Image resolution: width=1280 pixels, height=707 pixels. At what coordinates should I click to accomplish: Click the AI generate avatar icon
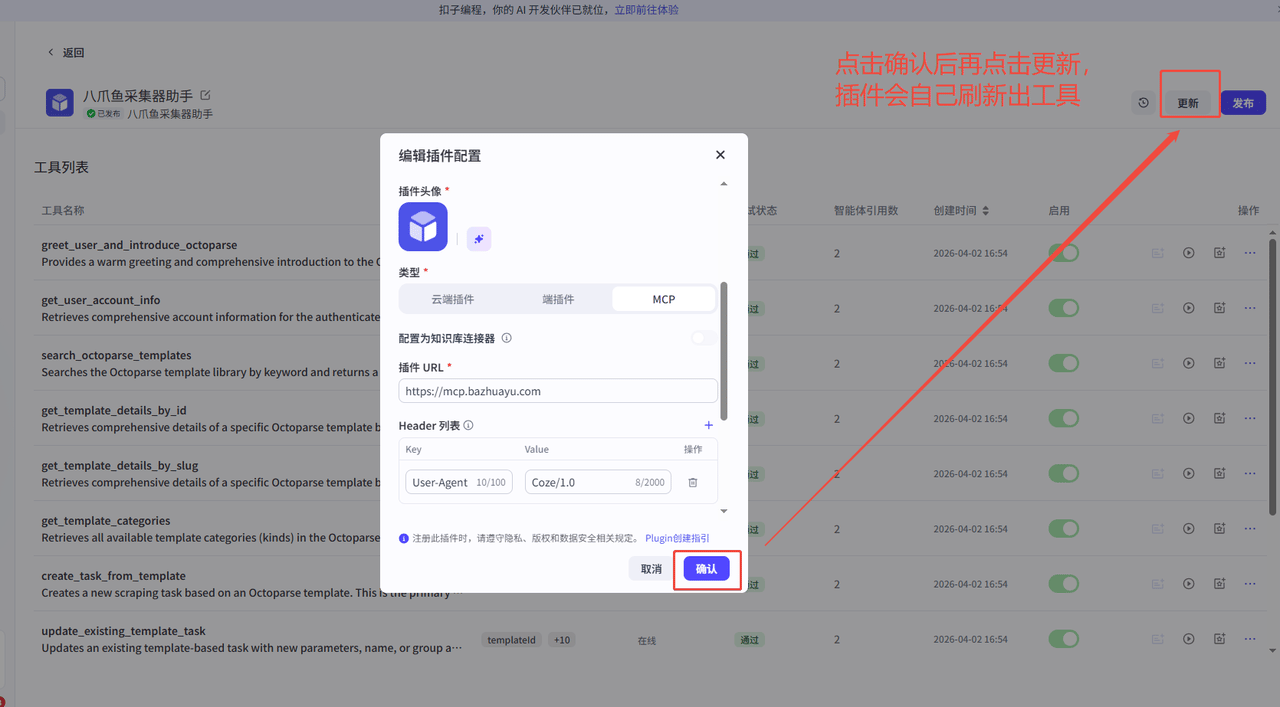(479, 239)
